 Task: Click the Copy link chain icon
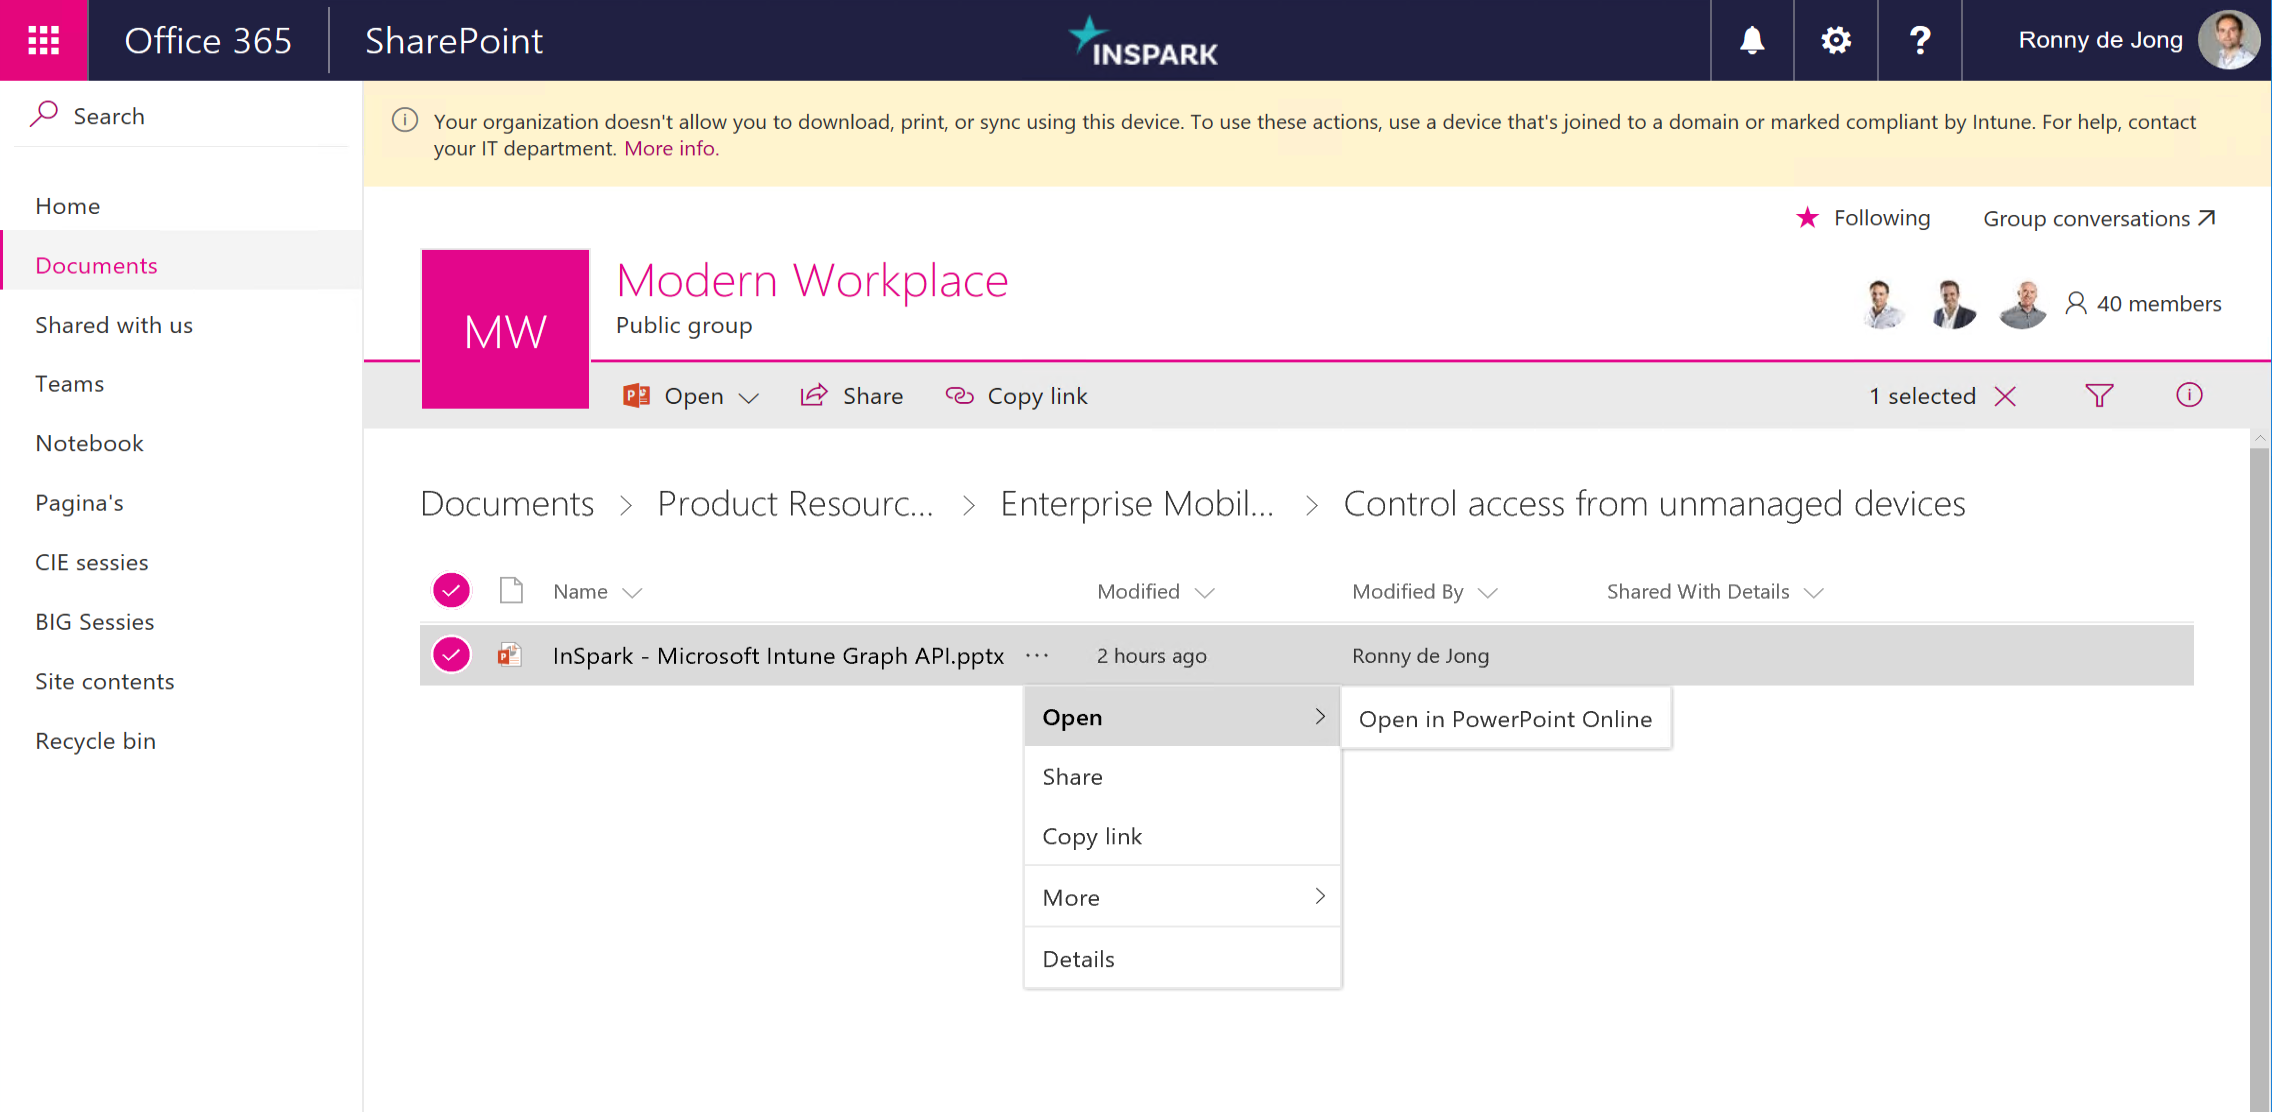point(959,396)
